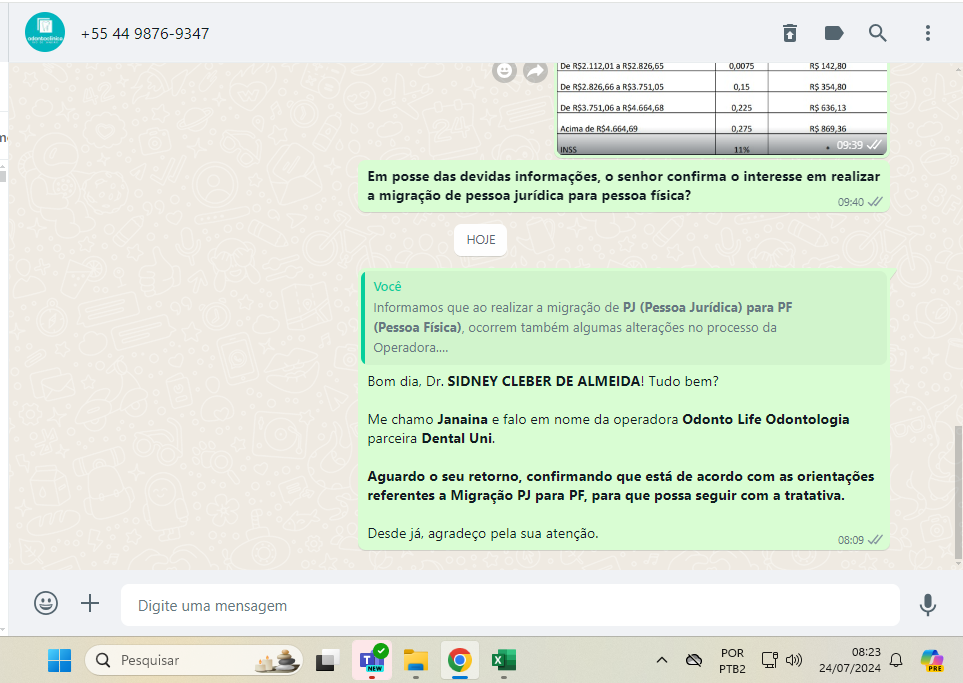Open the notifications bell
The image size is (963, 683).
[896, 660]
